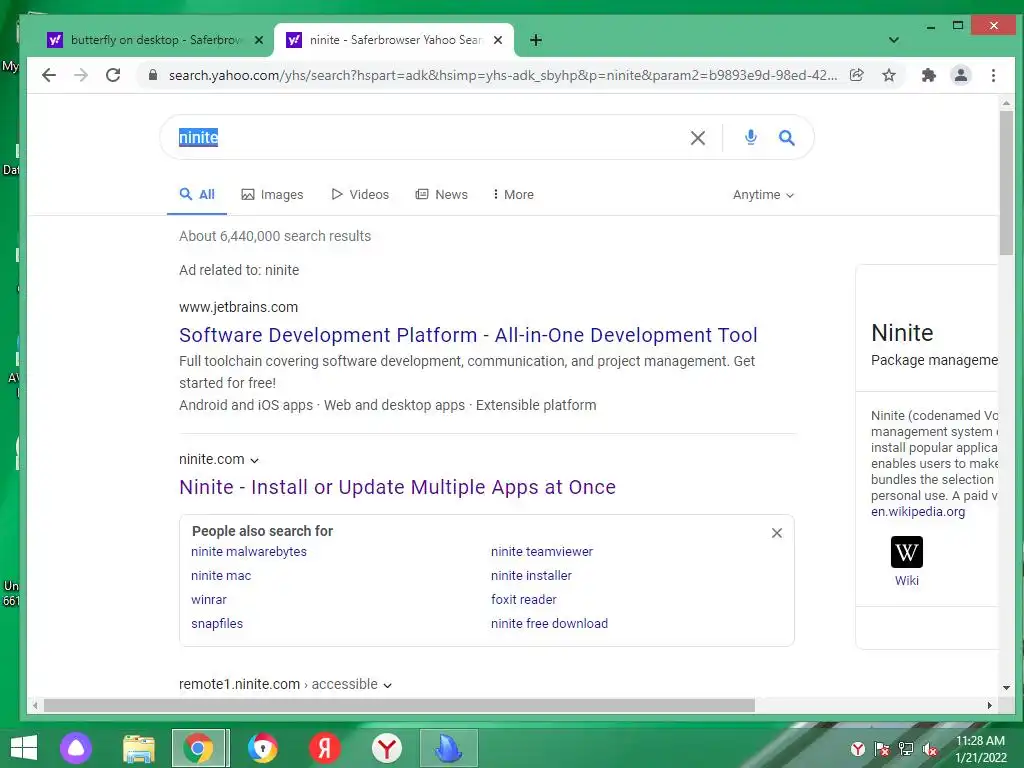
Task: Click the Wikipedia W icon
Action: click(906, 552)
